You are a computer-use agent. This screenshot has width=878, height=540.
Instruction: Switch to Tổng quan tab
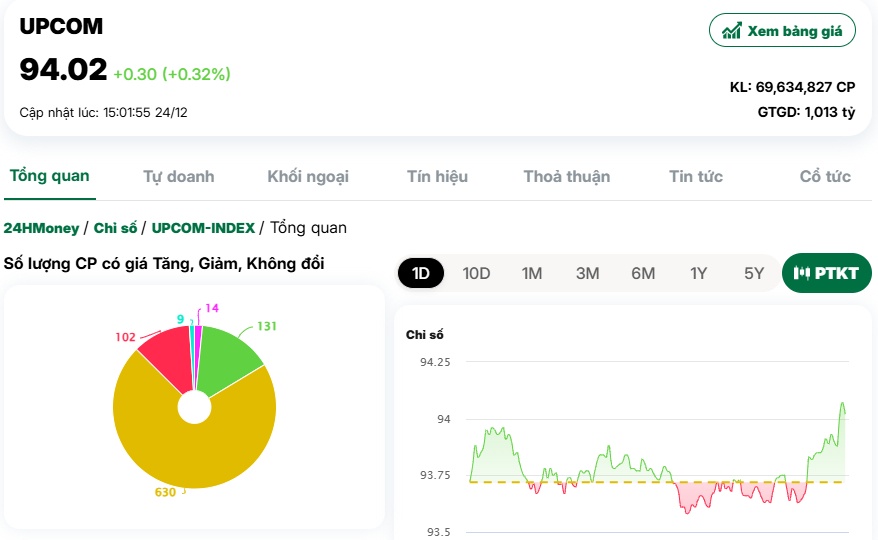pos(50,176)
